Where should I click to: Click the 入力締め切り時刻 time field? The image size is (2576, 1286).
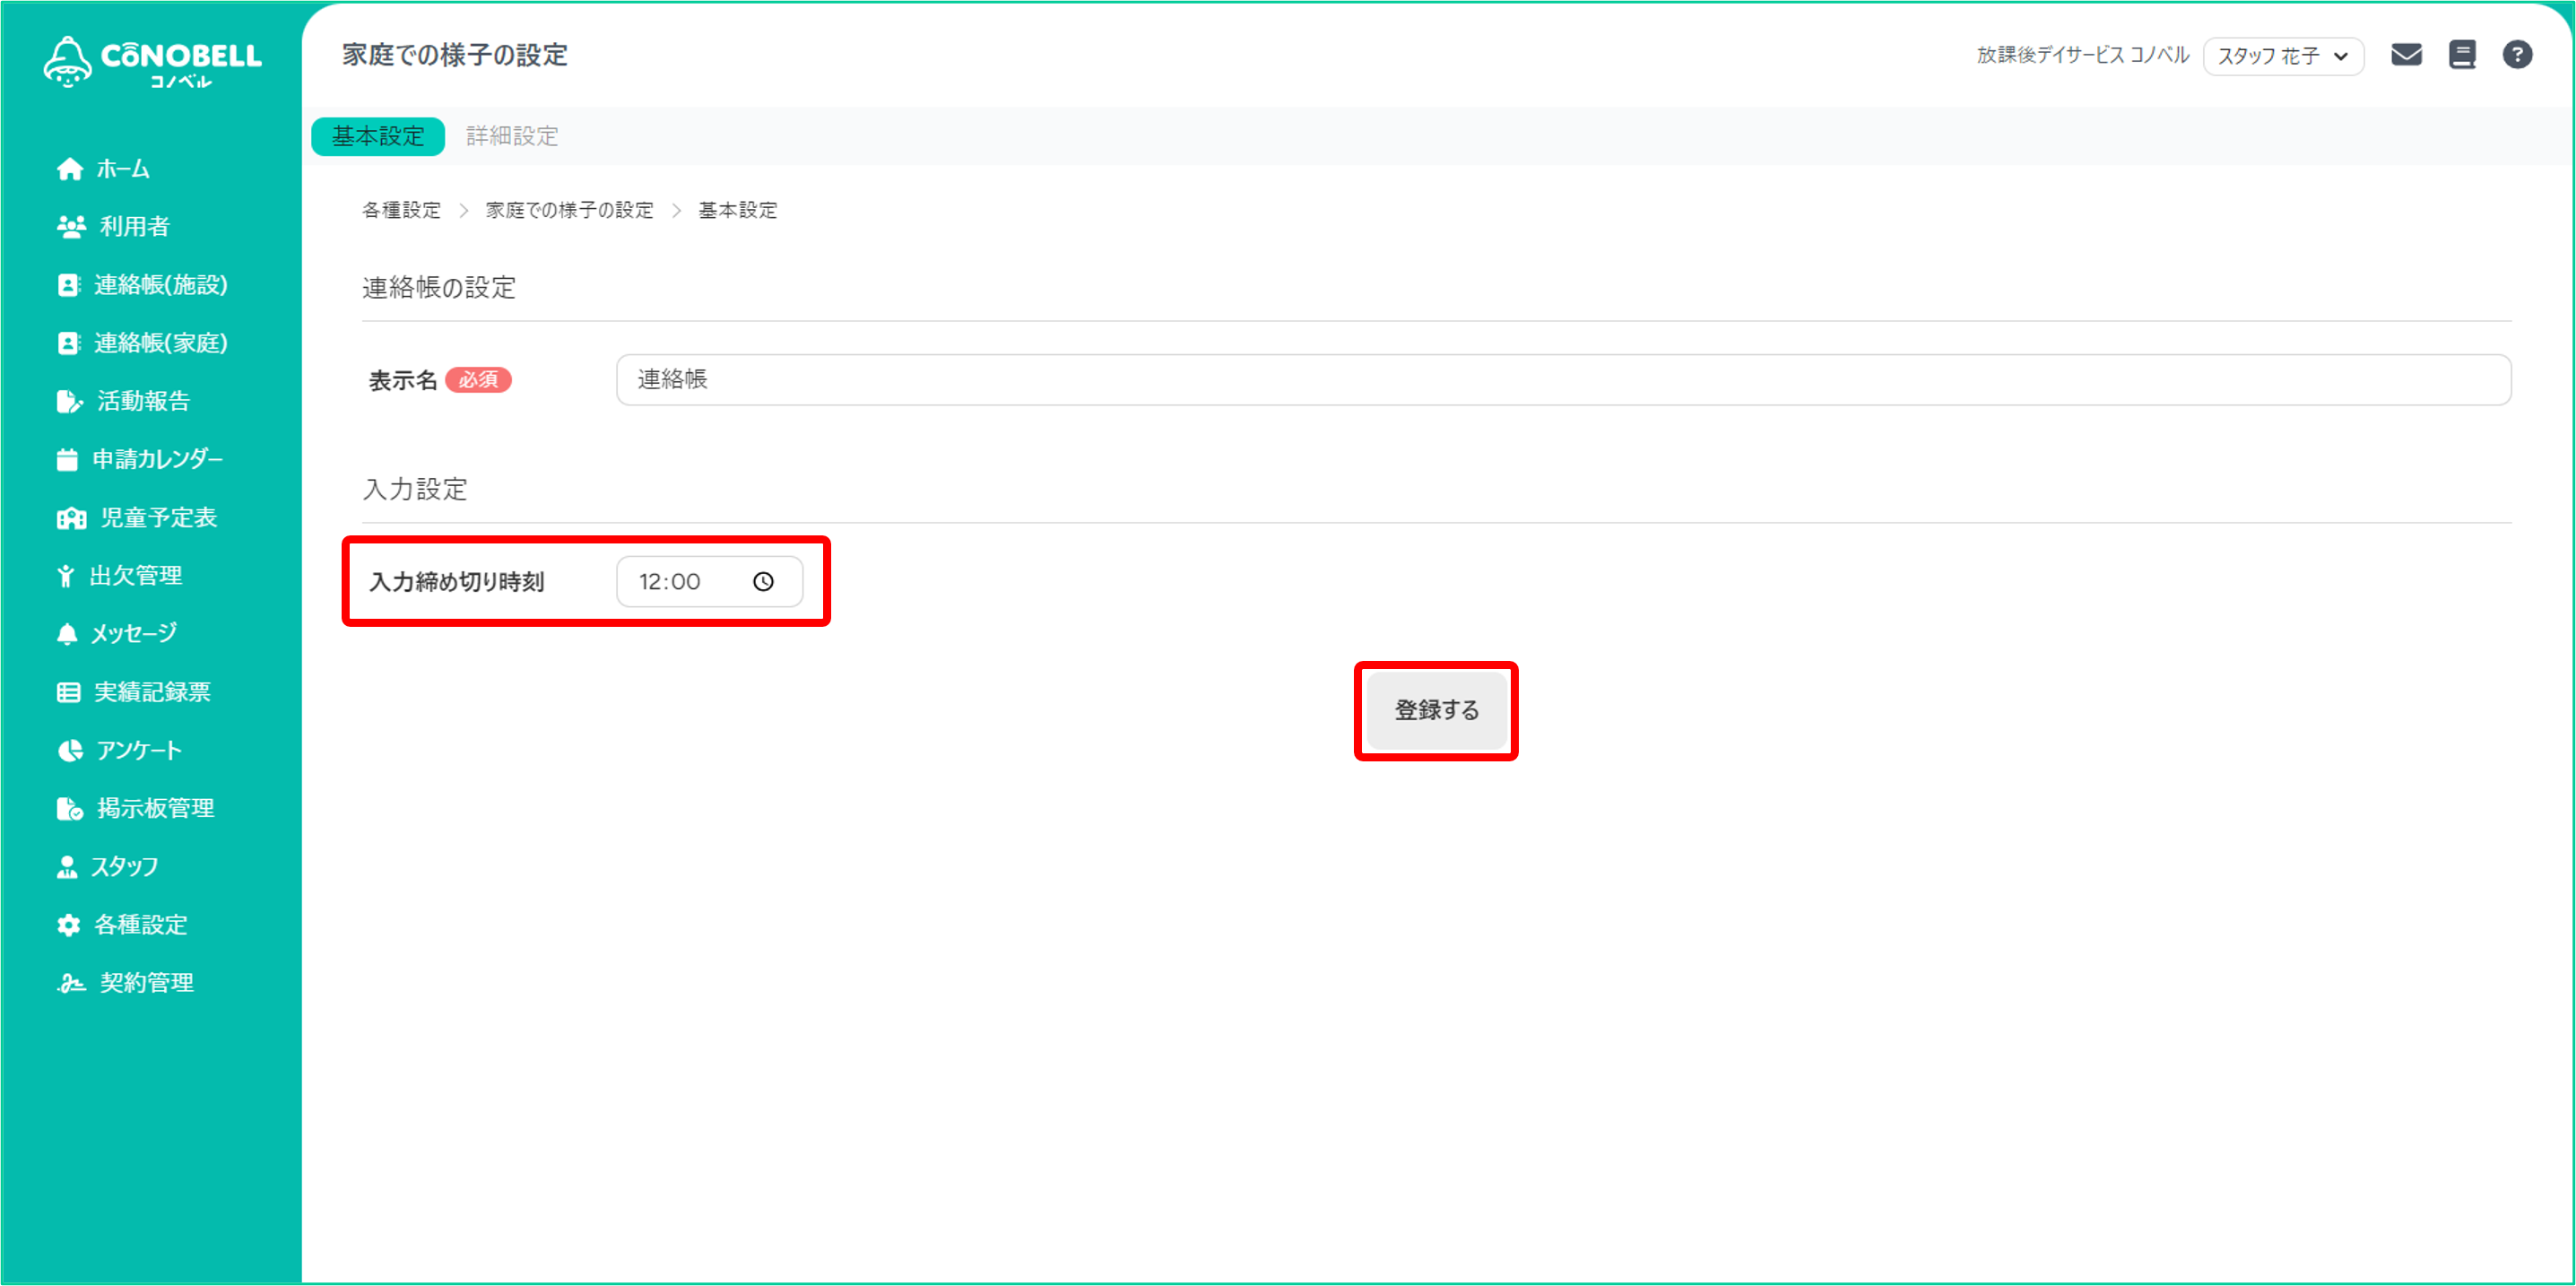709,581
